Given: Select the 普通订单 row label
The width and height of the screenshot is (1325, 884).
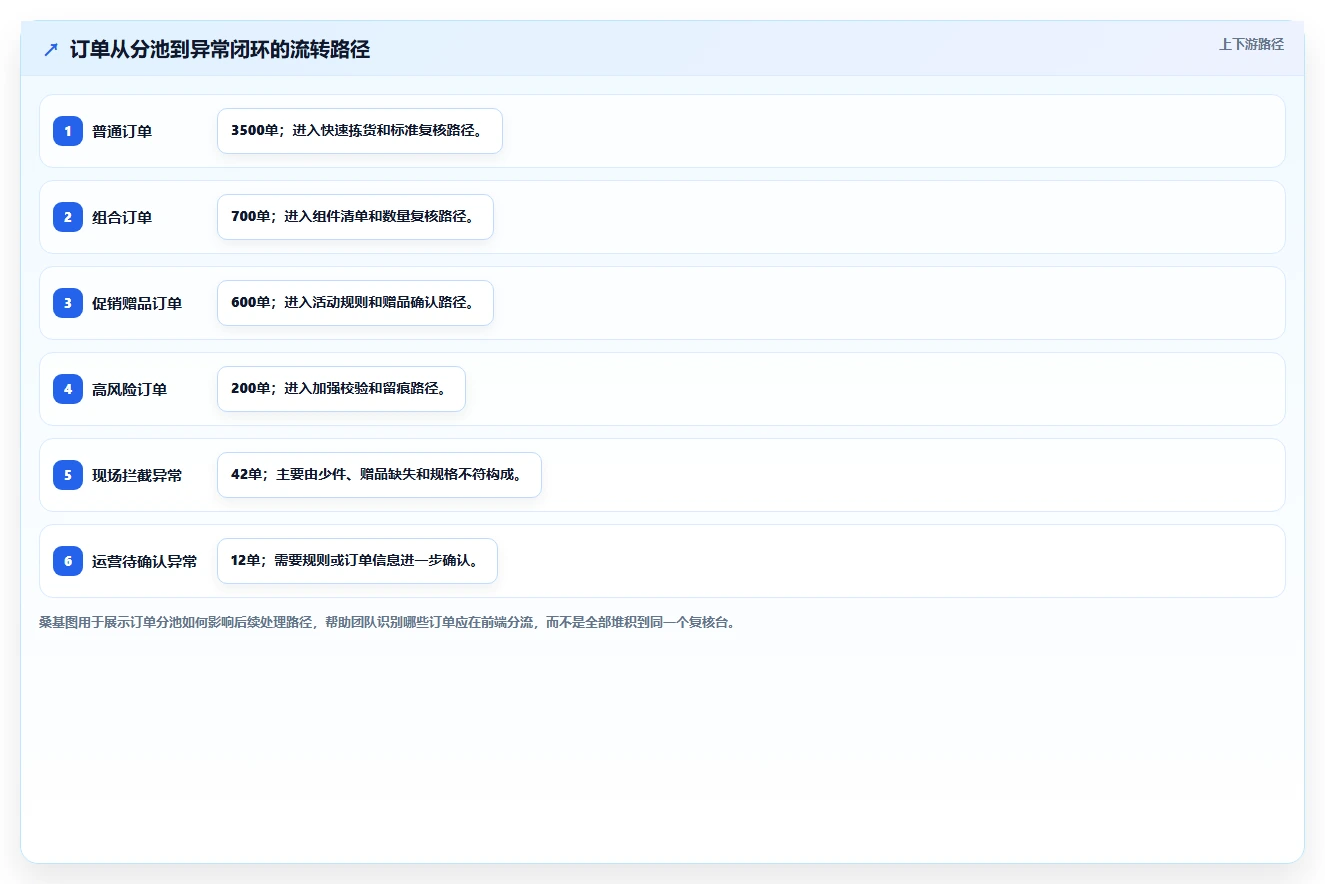Looking at the screenshot, I should click(x=122, y=131).
